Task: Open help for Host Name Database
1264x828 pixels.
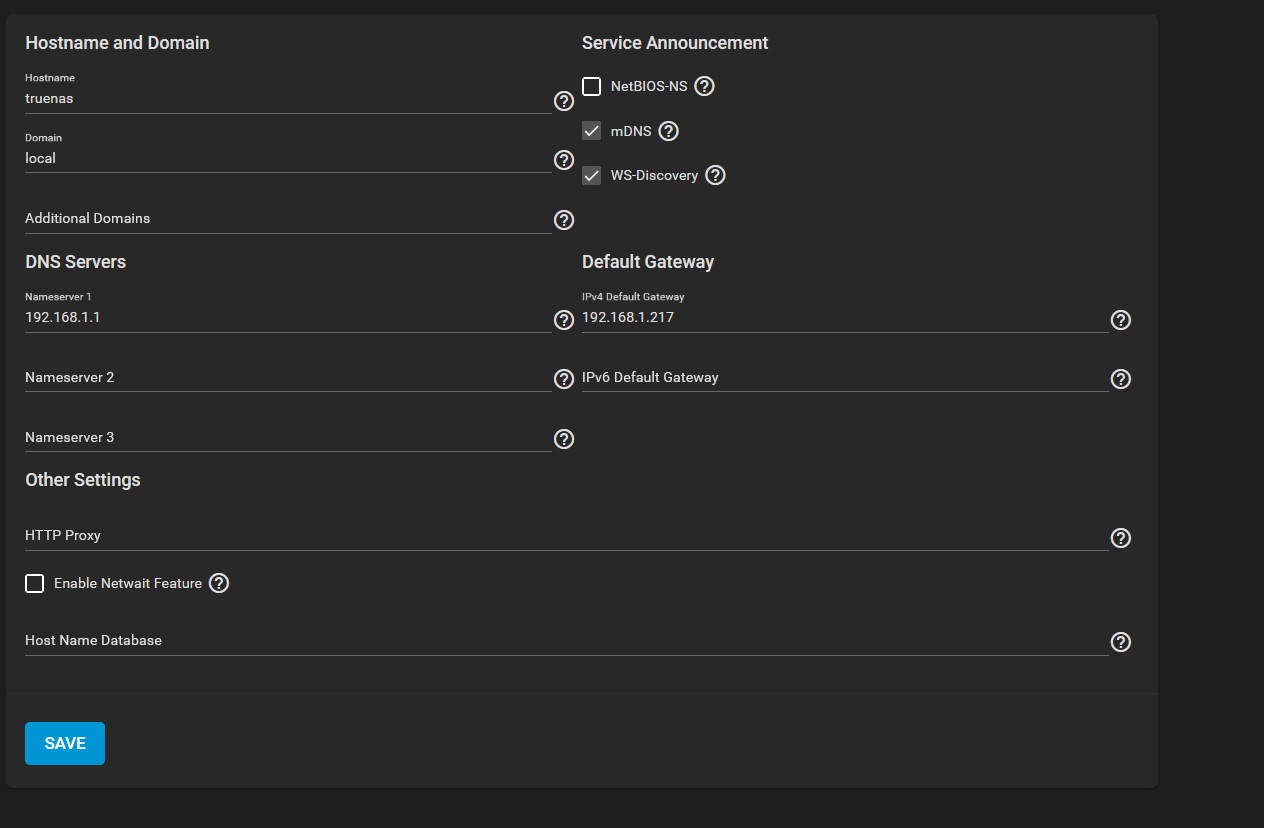Action: [1121, 642]
